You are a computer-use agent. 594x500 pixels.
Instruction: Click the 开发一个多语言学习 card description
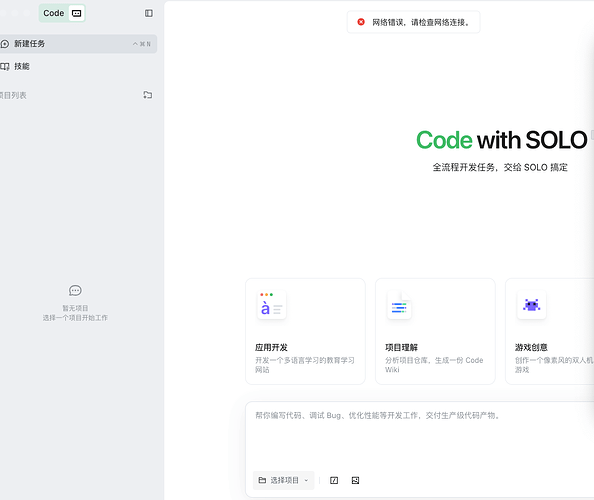305,365
